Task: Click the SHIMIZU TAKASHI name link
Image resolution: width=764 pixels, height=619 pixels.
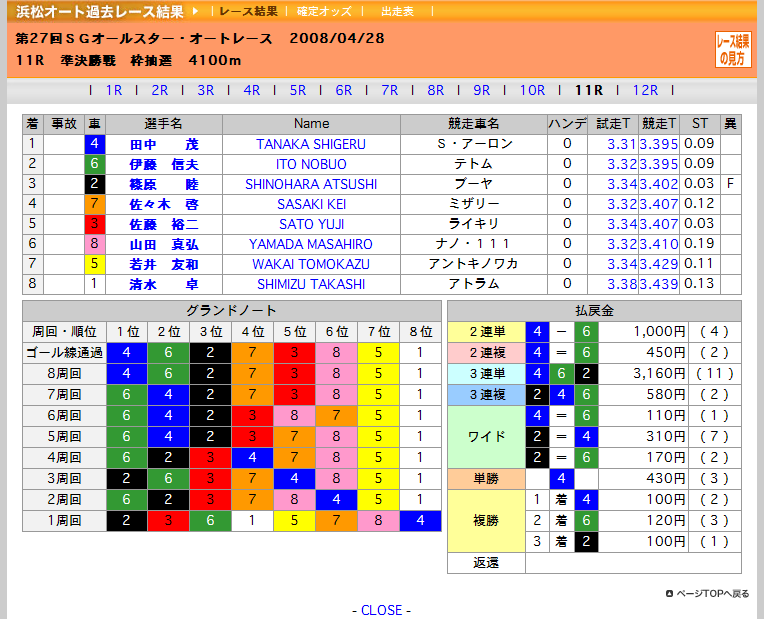Action: click(x=311, y=284)
